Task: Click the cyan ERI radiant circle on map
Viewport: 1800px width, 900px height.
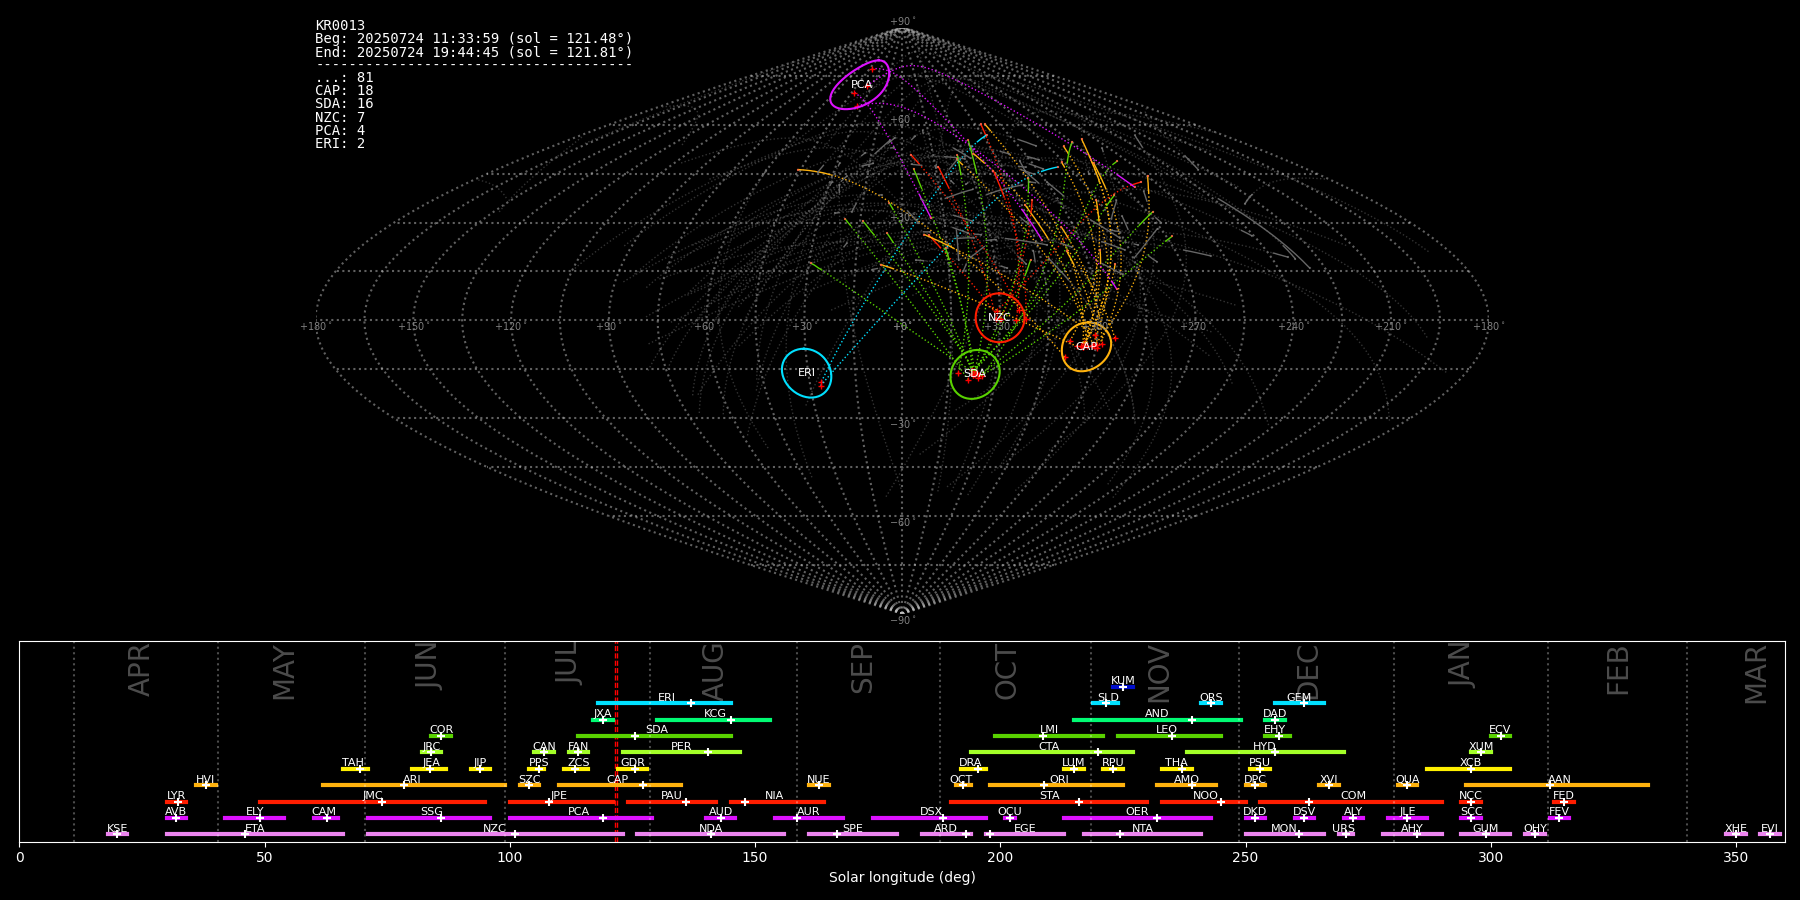Action: pos(807,373)
